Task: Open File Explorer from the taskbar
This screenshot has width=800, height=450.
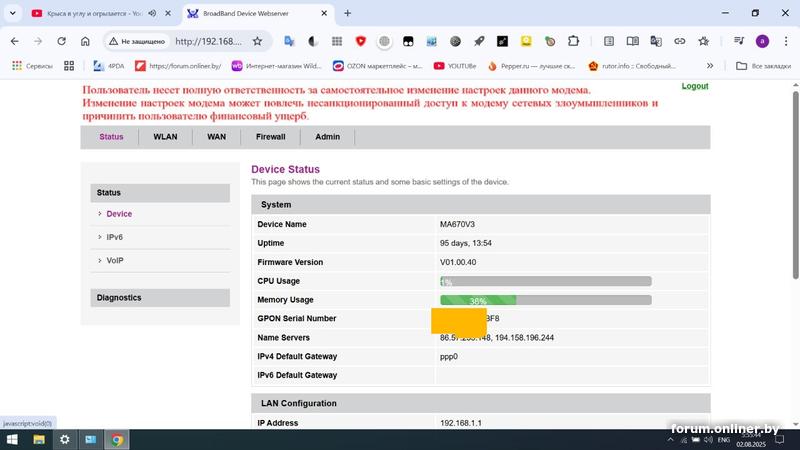Action: pyautogui.click(x=39, y=440)
